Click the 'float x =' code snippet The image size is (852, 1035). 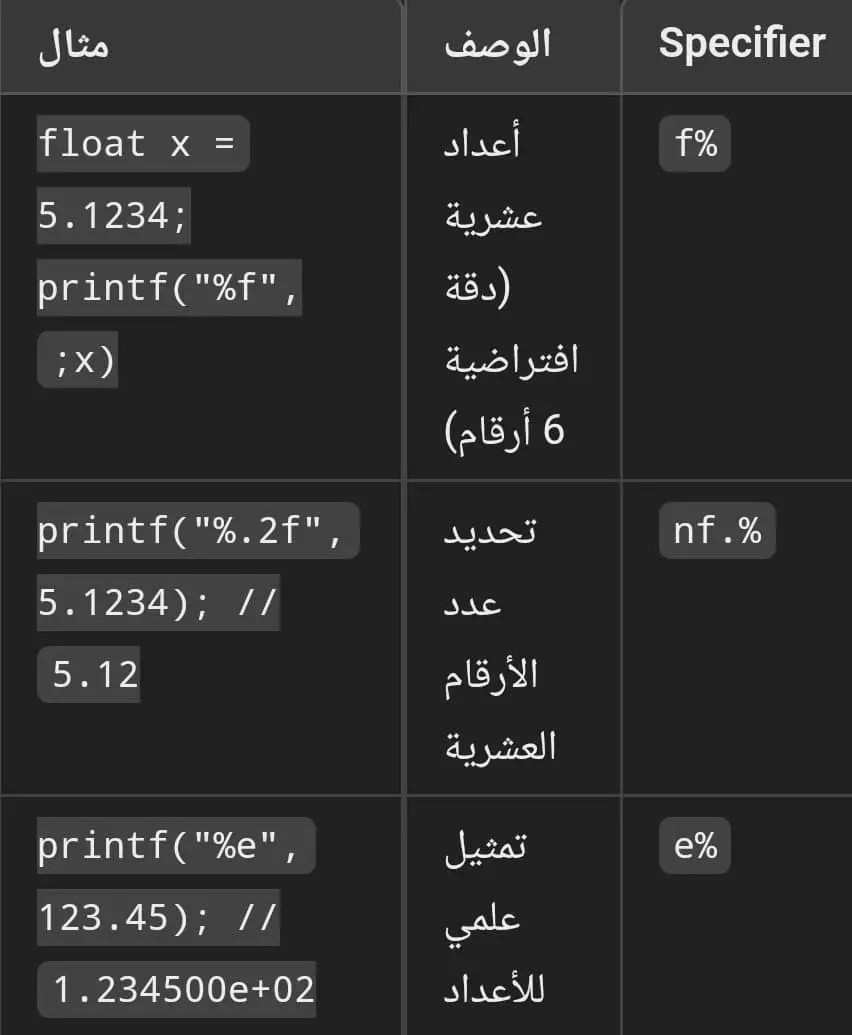[143, 143]
